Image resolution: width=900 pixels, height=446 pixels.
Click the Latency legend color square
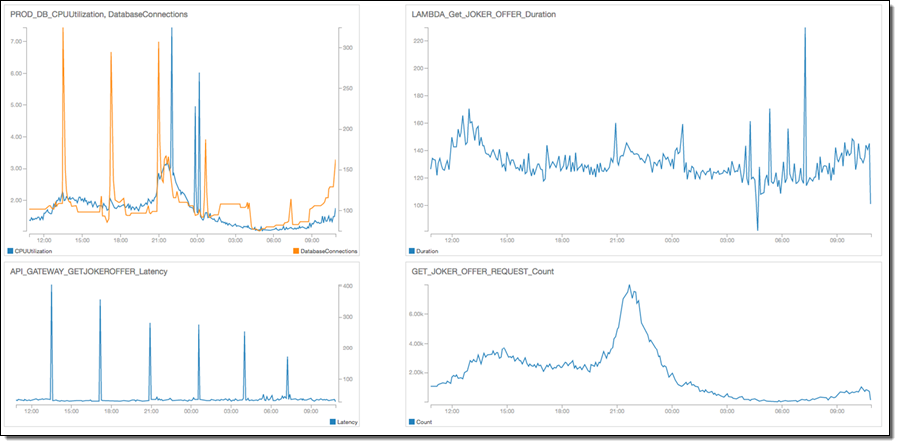click(x=333, y=422)
